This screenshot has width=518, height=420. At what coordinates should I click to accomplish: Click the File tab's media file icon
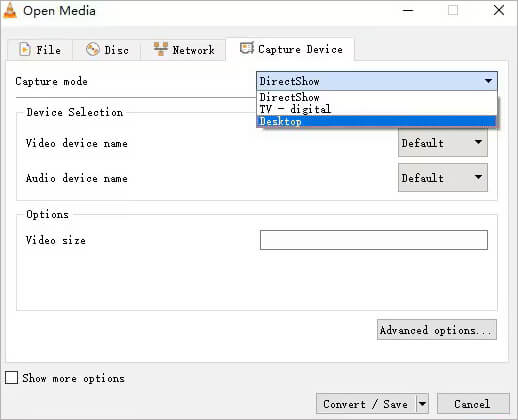pos(25,50)
